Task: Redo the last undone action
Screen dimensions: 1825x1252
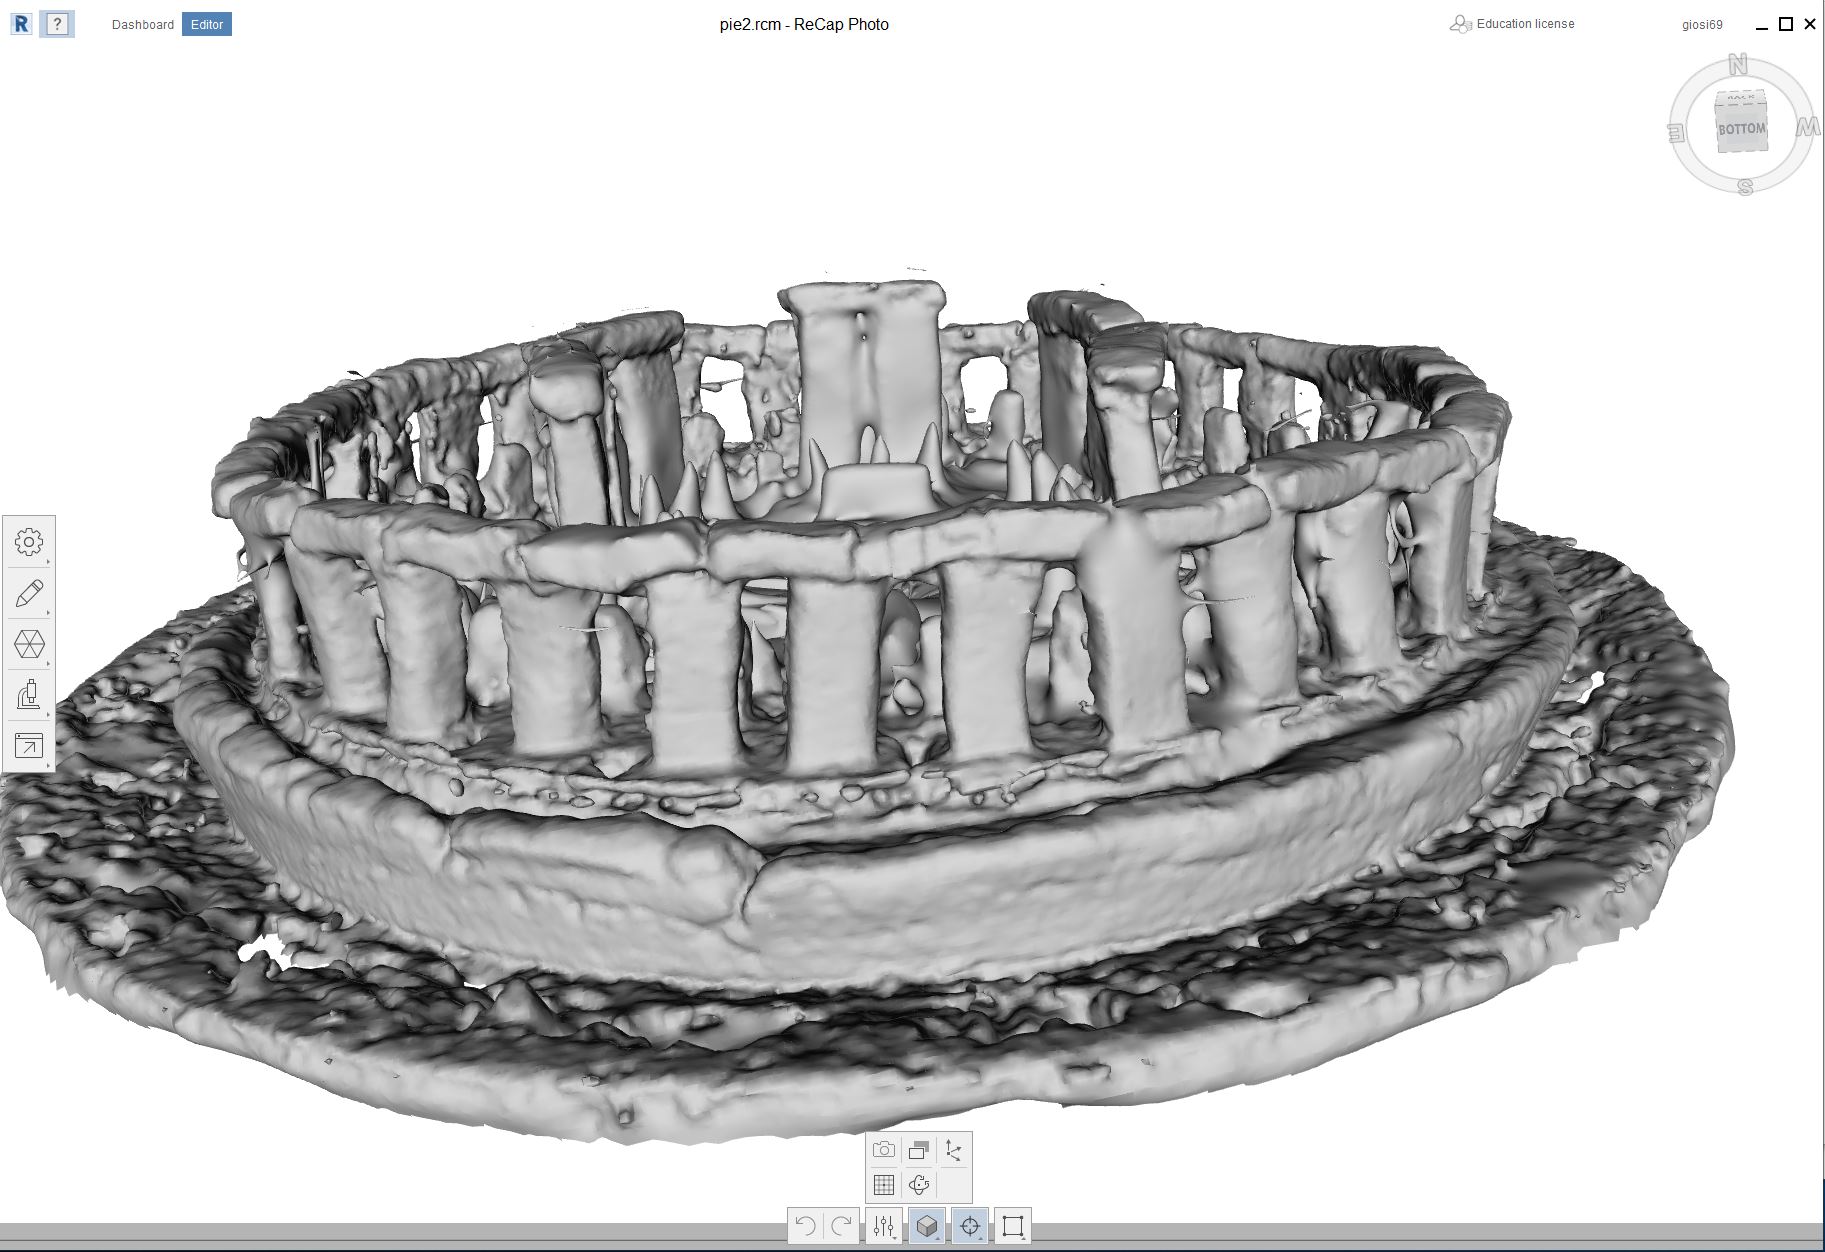Action: 842,1226
